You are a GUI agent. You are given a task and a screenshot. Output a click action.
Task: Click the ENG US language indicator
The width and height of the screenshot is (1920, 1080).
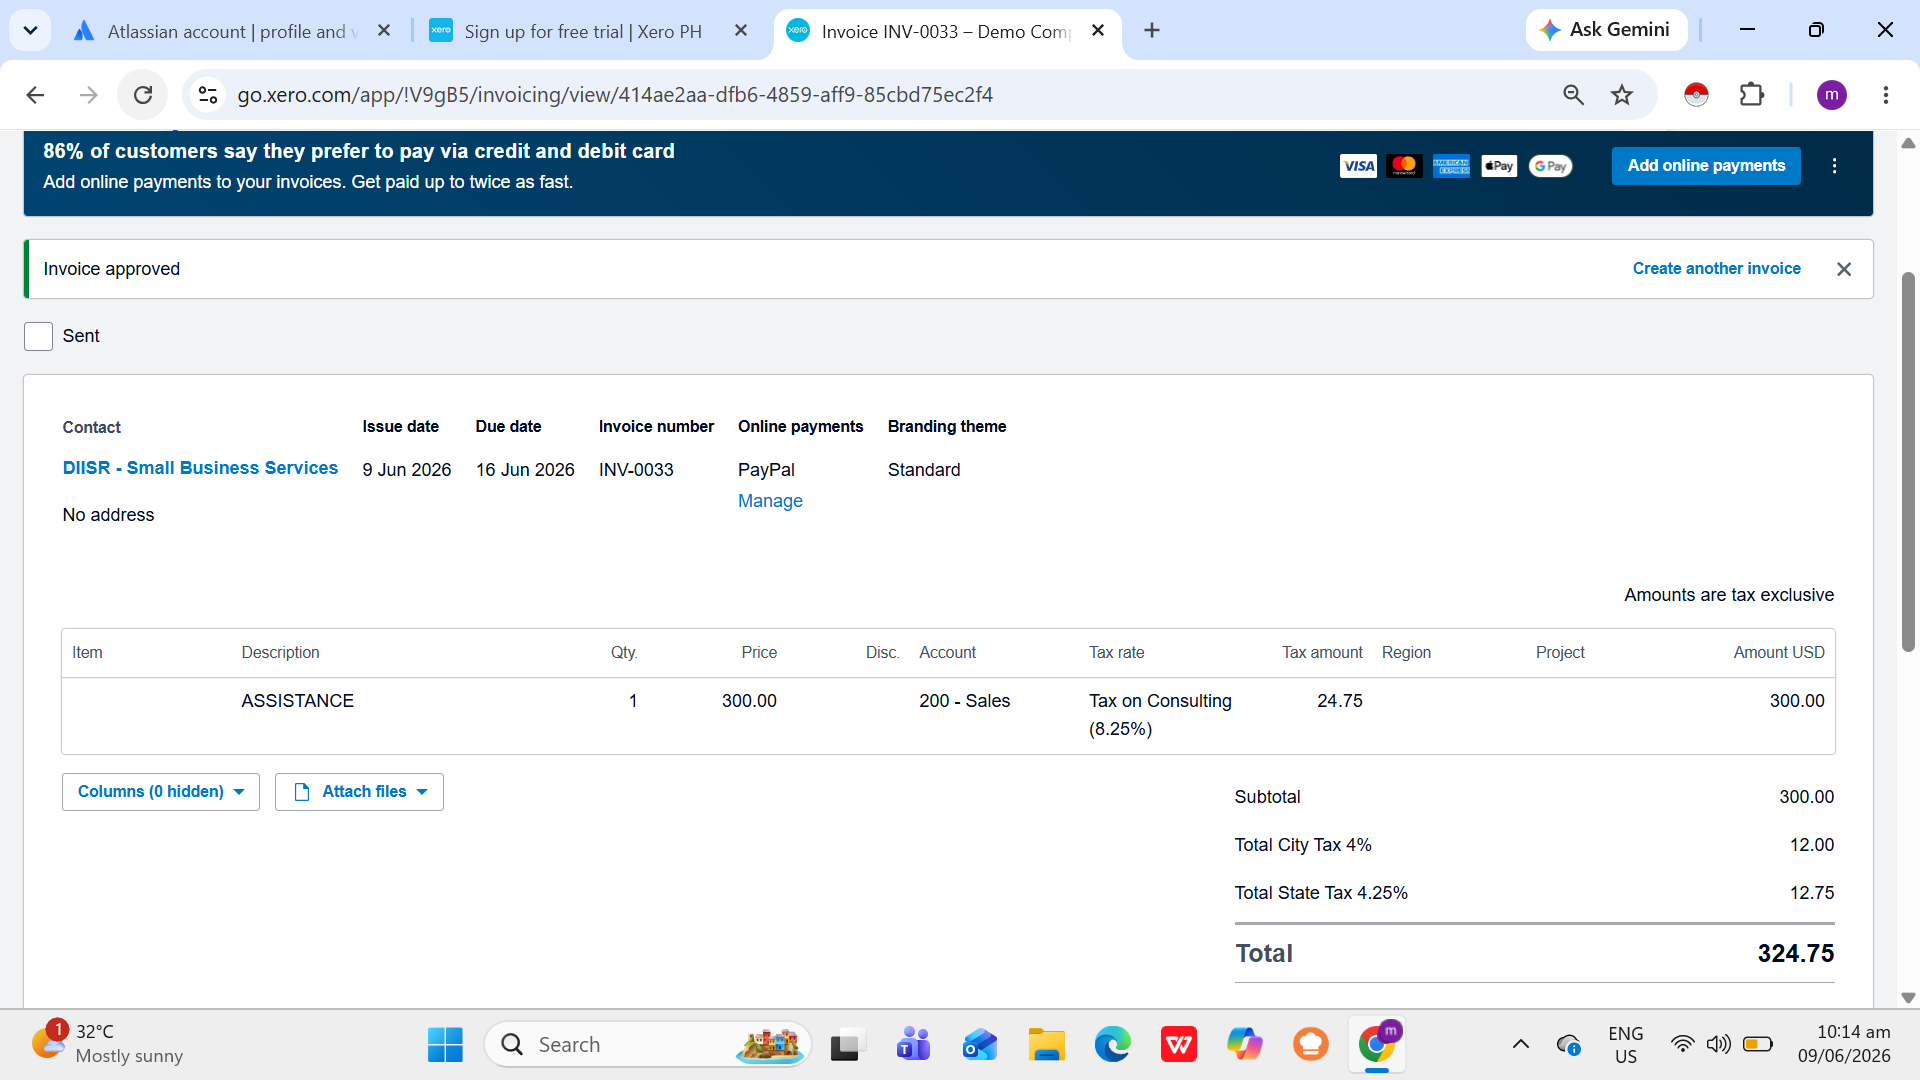tap(1626, 1045)
